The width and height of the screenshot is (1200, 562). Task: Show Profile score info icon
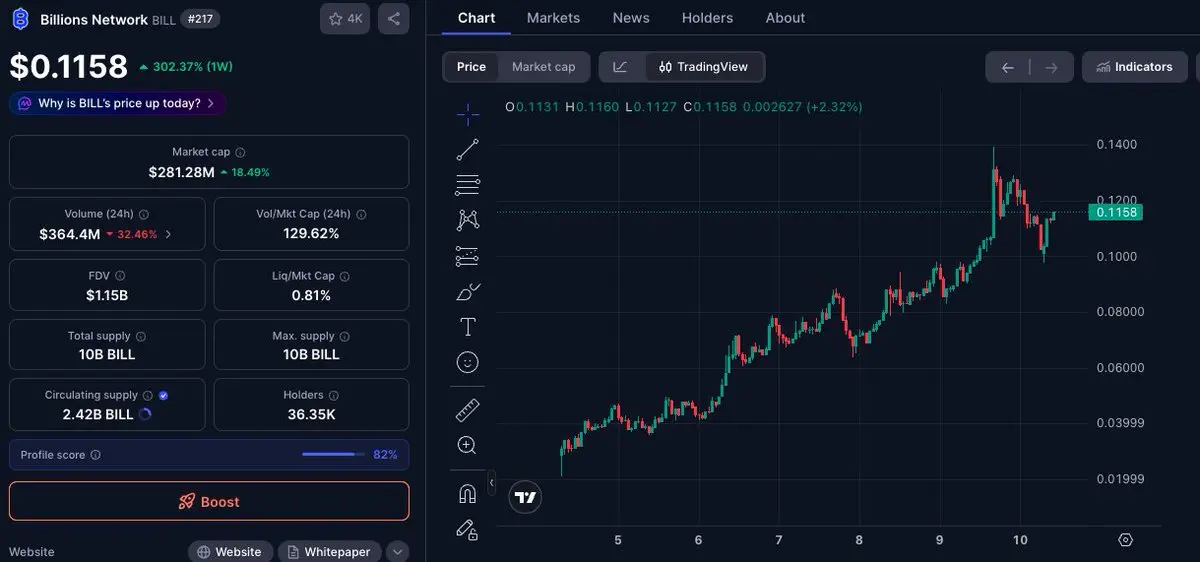96,455
